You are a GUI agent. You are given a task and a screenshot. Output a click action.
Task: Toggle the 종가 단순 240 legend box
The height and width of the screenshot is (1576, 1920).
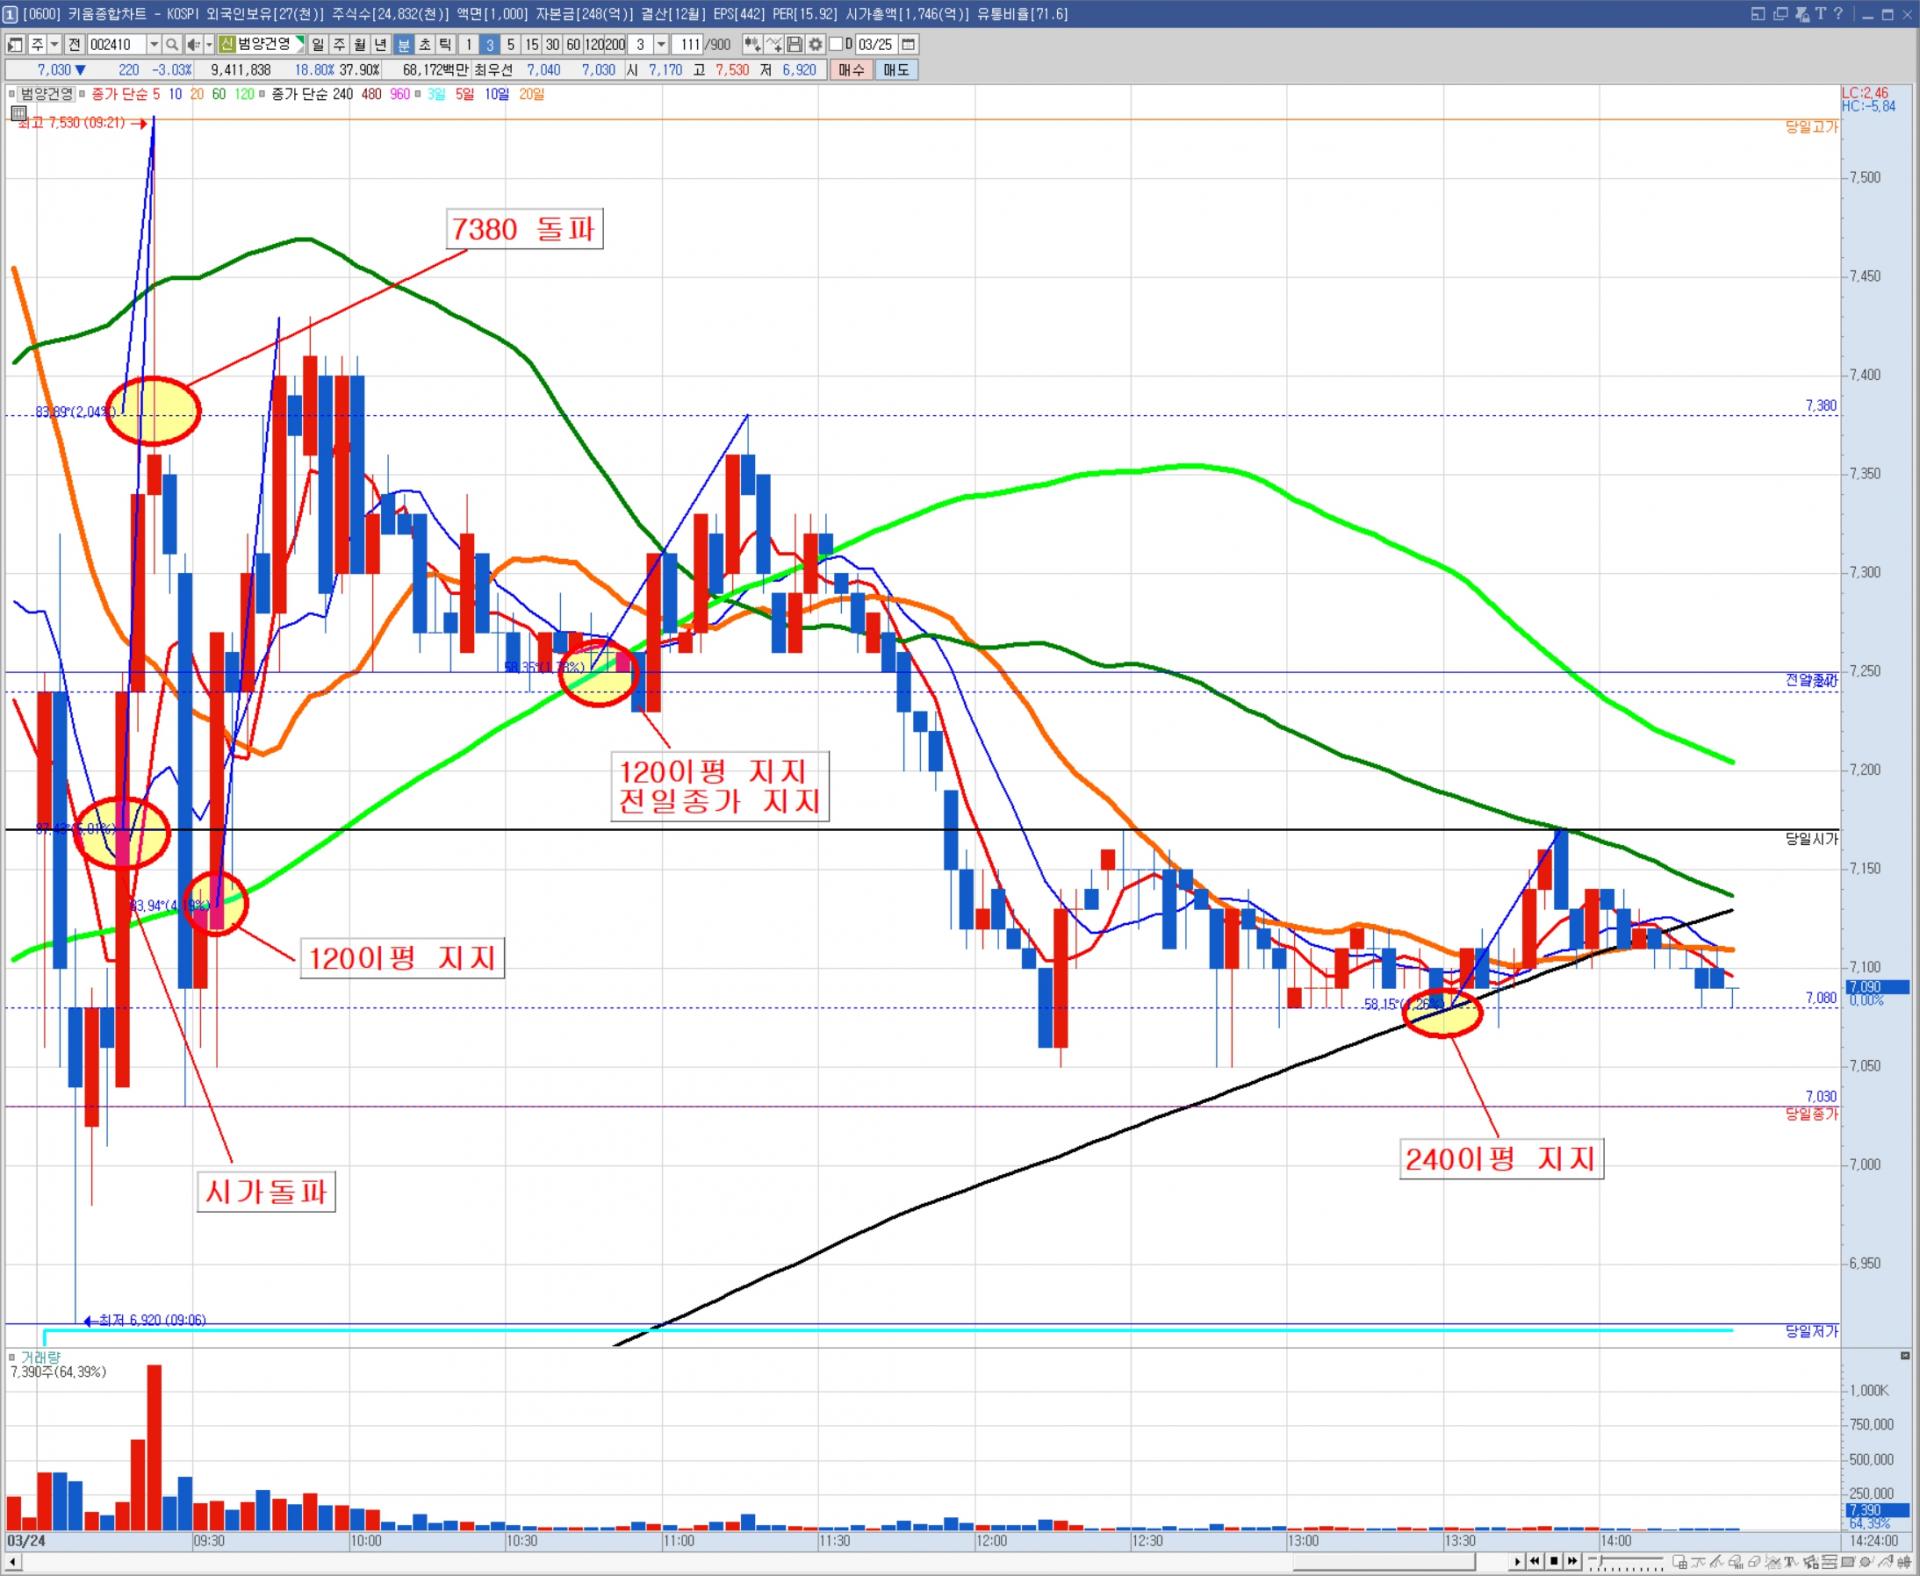click(262, 94)
